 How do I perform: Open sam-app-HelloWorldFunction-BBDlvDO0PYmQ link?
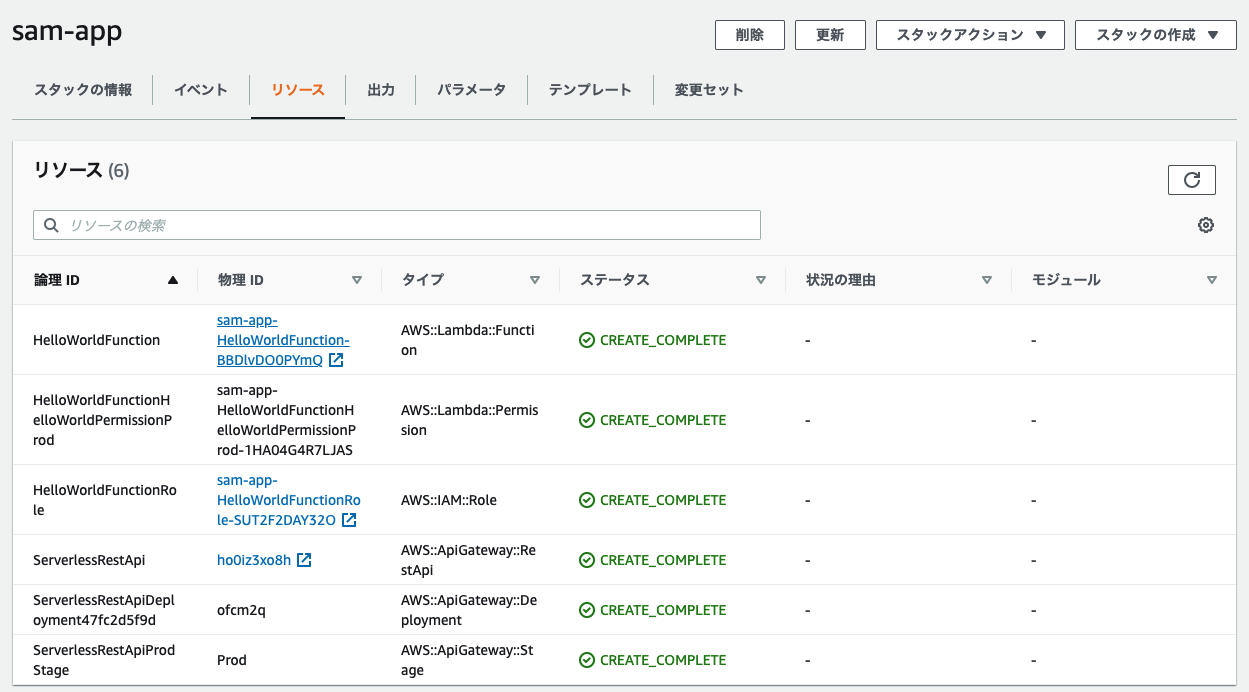[x=283, y=340]
